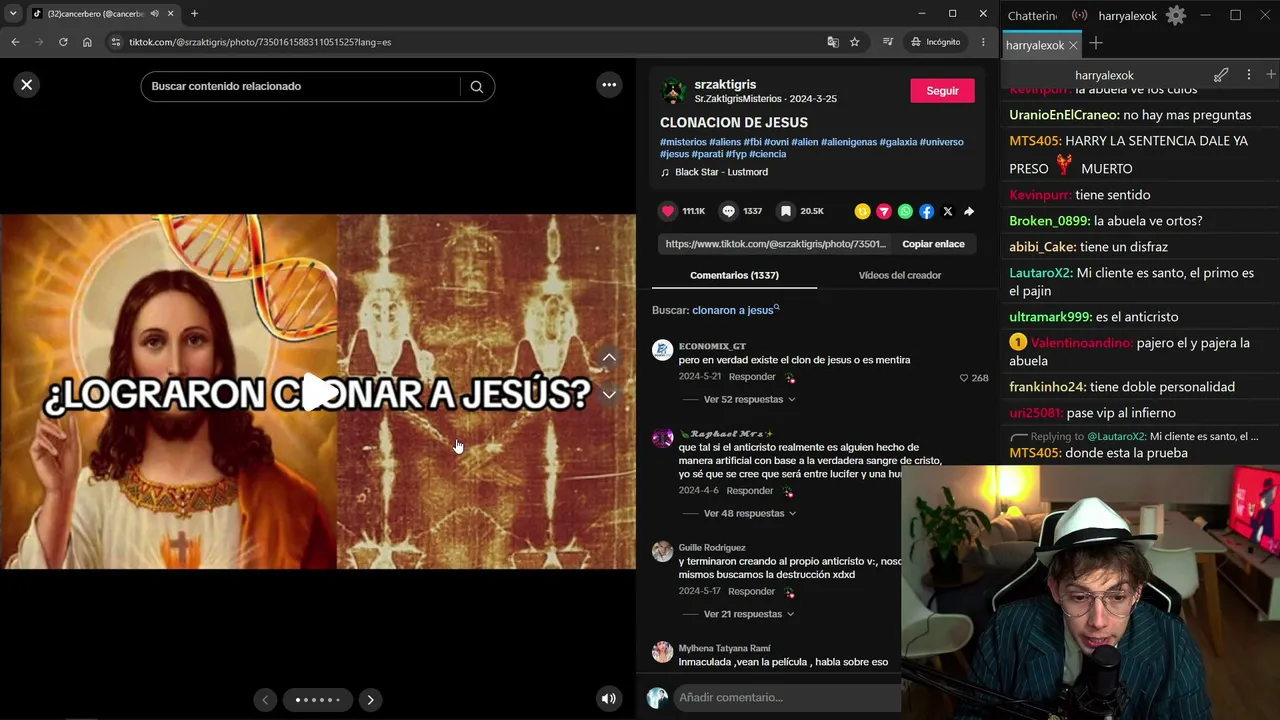
Task: Open Chatterino settings gear
Action: click(1176, 15)
